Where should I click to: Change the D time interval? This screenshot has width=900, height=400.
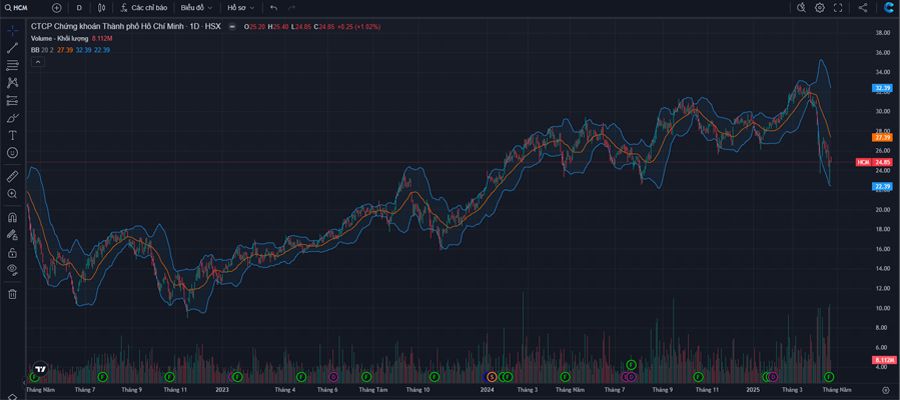[79, 7]
